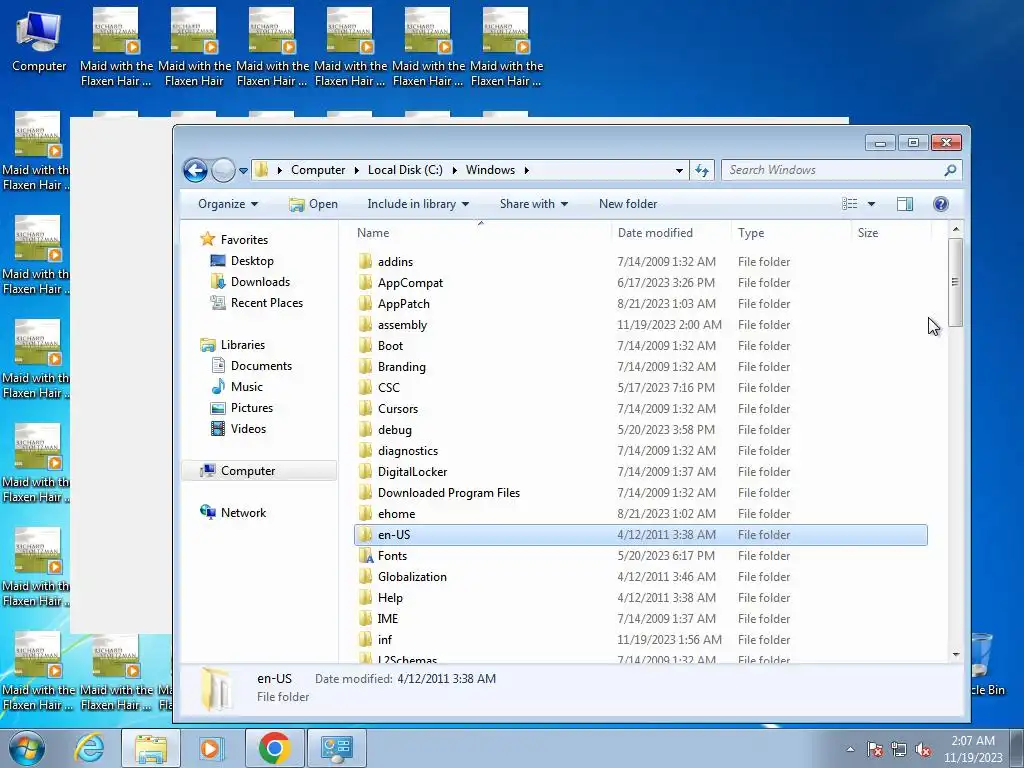Screen dimensions: 1024x768
Task: Select Favorites in navigation pane
Action: 234,240
